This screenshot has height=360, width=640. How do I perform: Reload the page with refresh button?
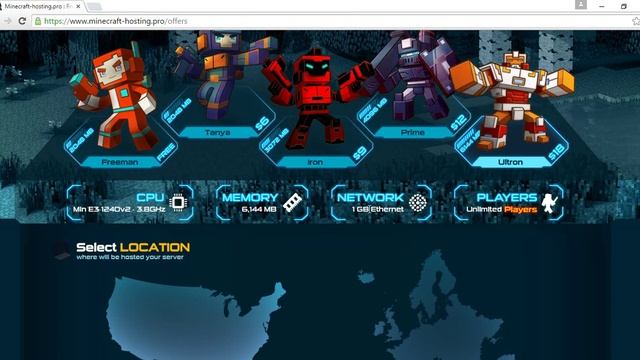click(x=22, y=21)
